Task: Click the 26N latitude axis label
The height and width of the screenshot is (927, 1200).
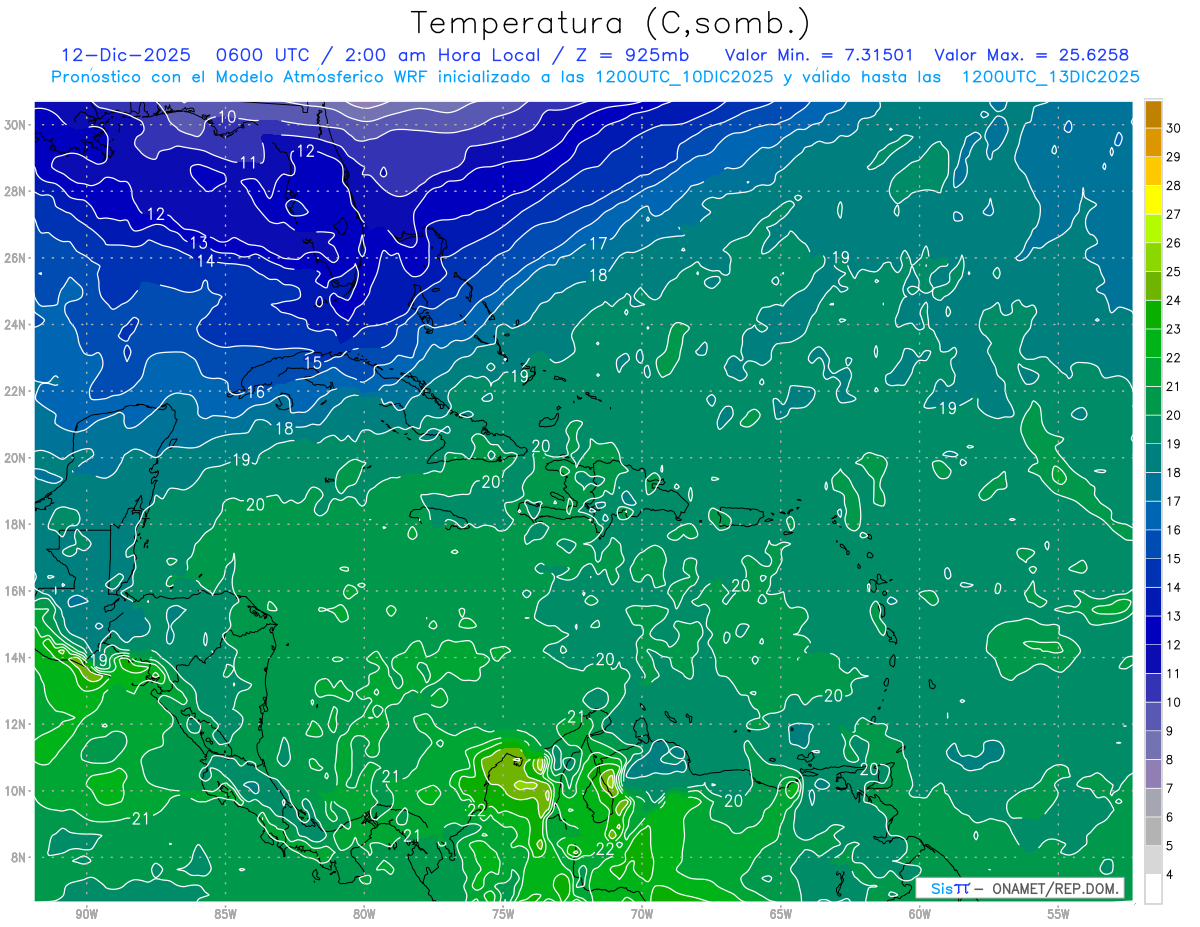Action: tap(16, 258)
